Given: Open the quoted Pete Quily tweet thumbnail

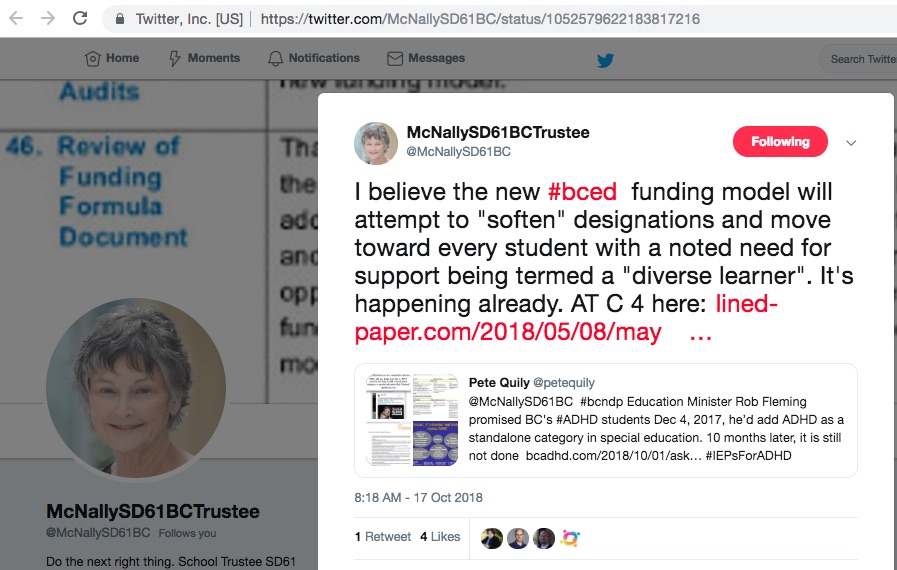Looking at the screenshot, I should coord(412,420).
